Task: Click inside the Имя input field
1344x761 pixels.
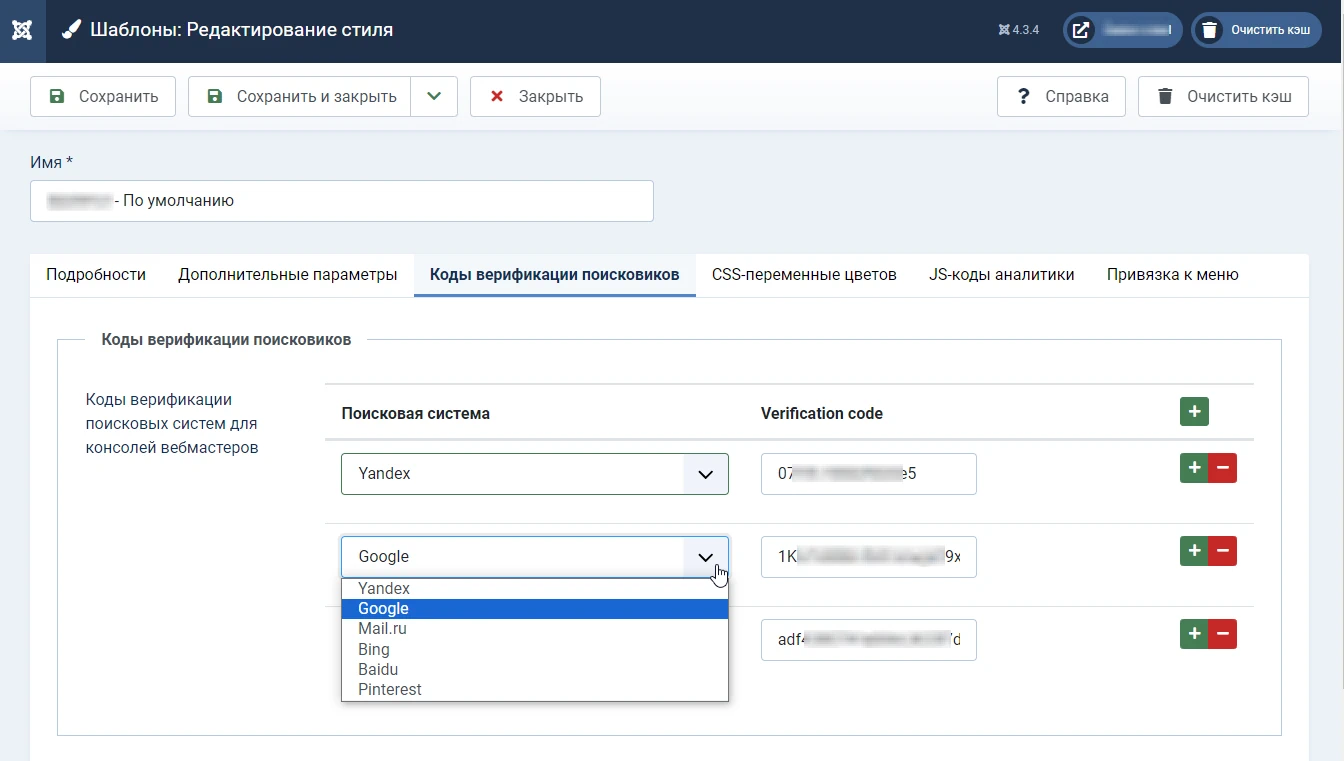Action: point(340,200)
